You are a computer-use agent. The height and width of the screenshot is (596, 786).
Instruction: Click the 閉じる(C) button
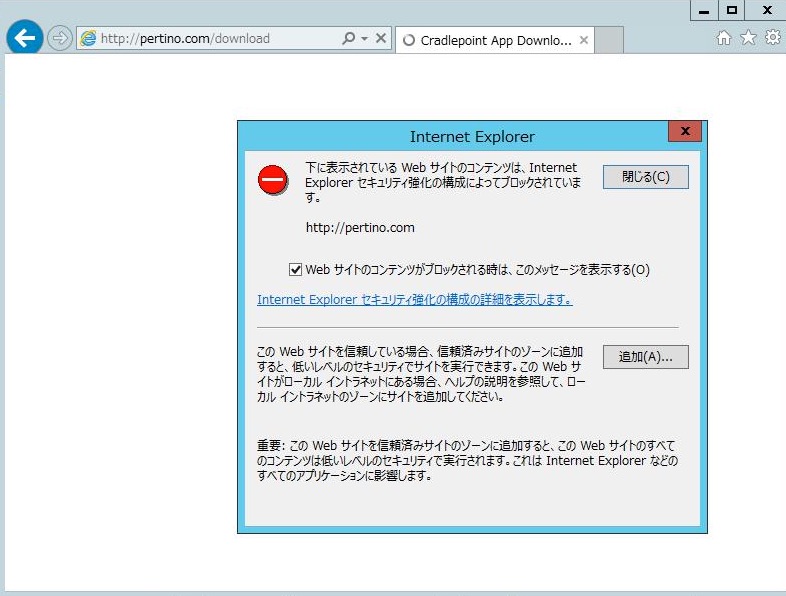coord(646,177)
